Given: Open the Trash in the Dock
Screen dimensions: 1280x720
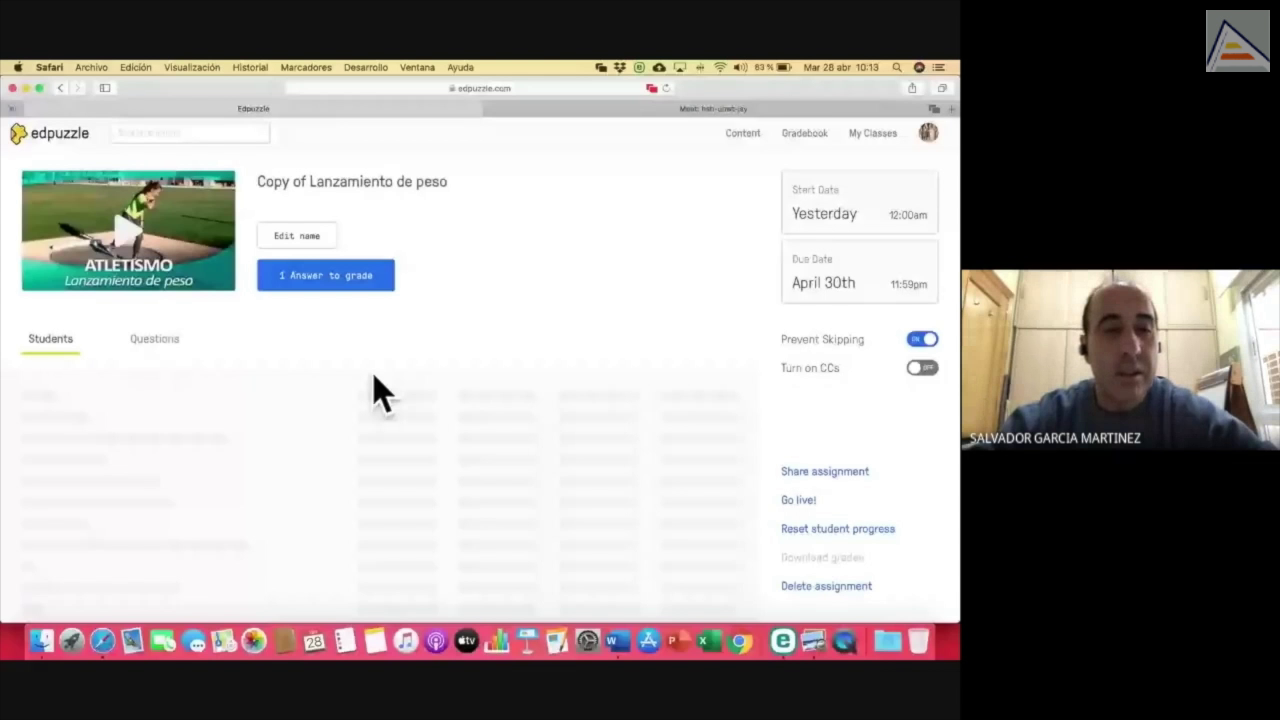Looking at the screenshot, I should click(x=918, y=641).
